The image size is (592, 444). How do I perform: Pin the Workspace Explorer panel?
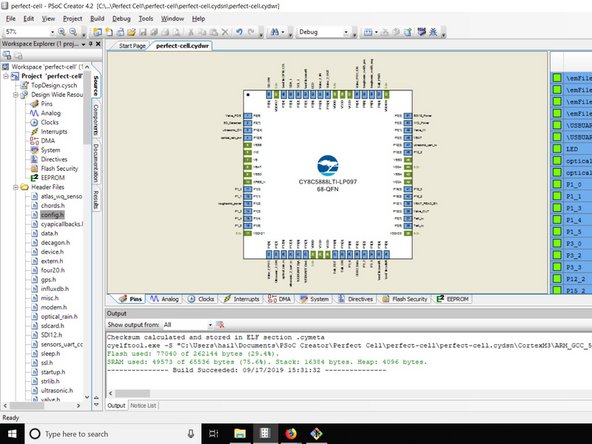(91, 44)
